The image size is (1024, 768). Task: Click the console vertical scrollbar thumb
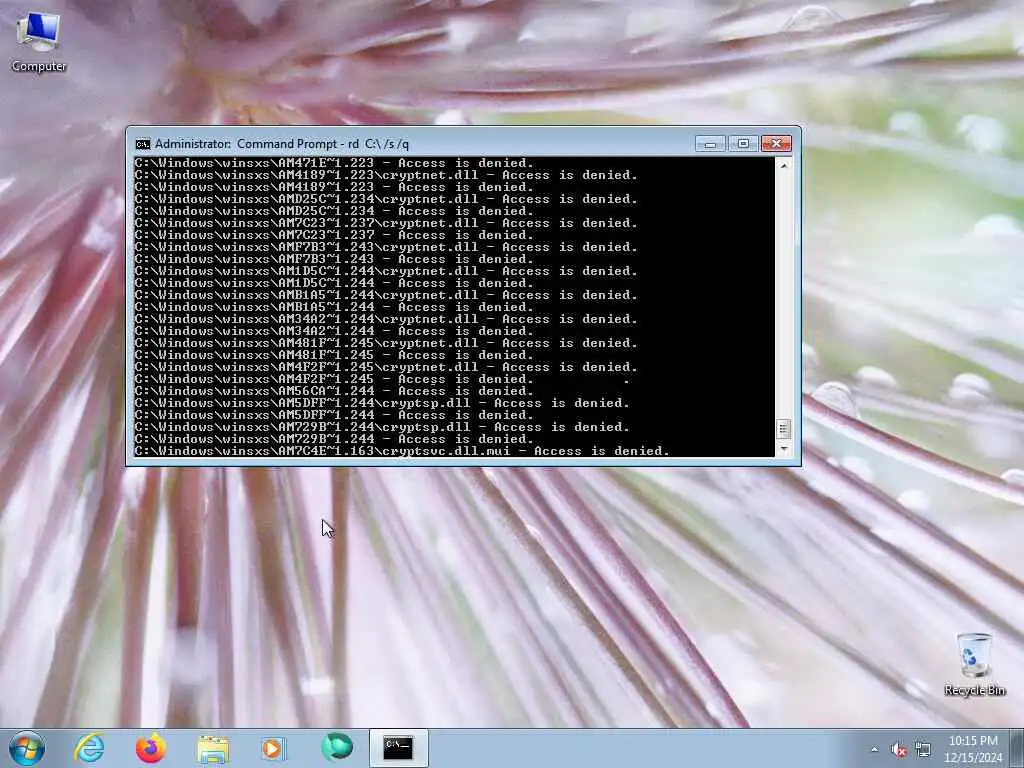pyautogui.click(x=784, y=429)
